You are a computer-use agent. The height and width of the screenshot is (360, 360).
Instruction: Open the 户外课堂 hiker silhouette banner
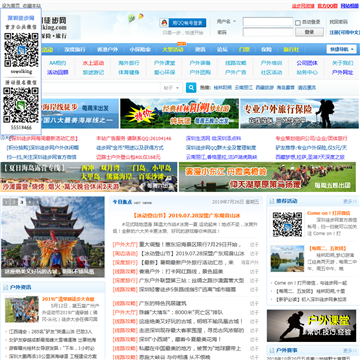pyautogui.click(x=311, y=326)
